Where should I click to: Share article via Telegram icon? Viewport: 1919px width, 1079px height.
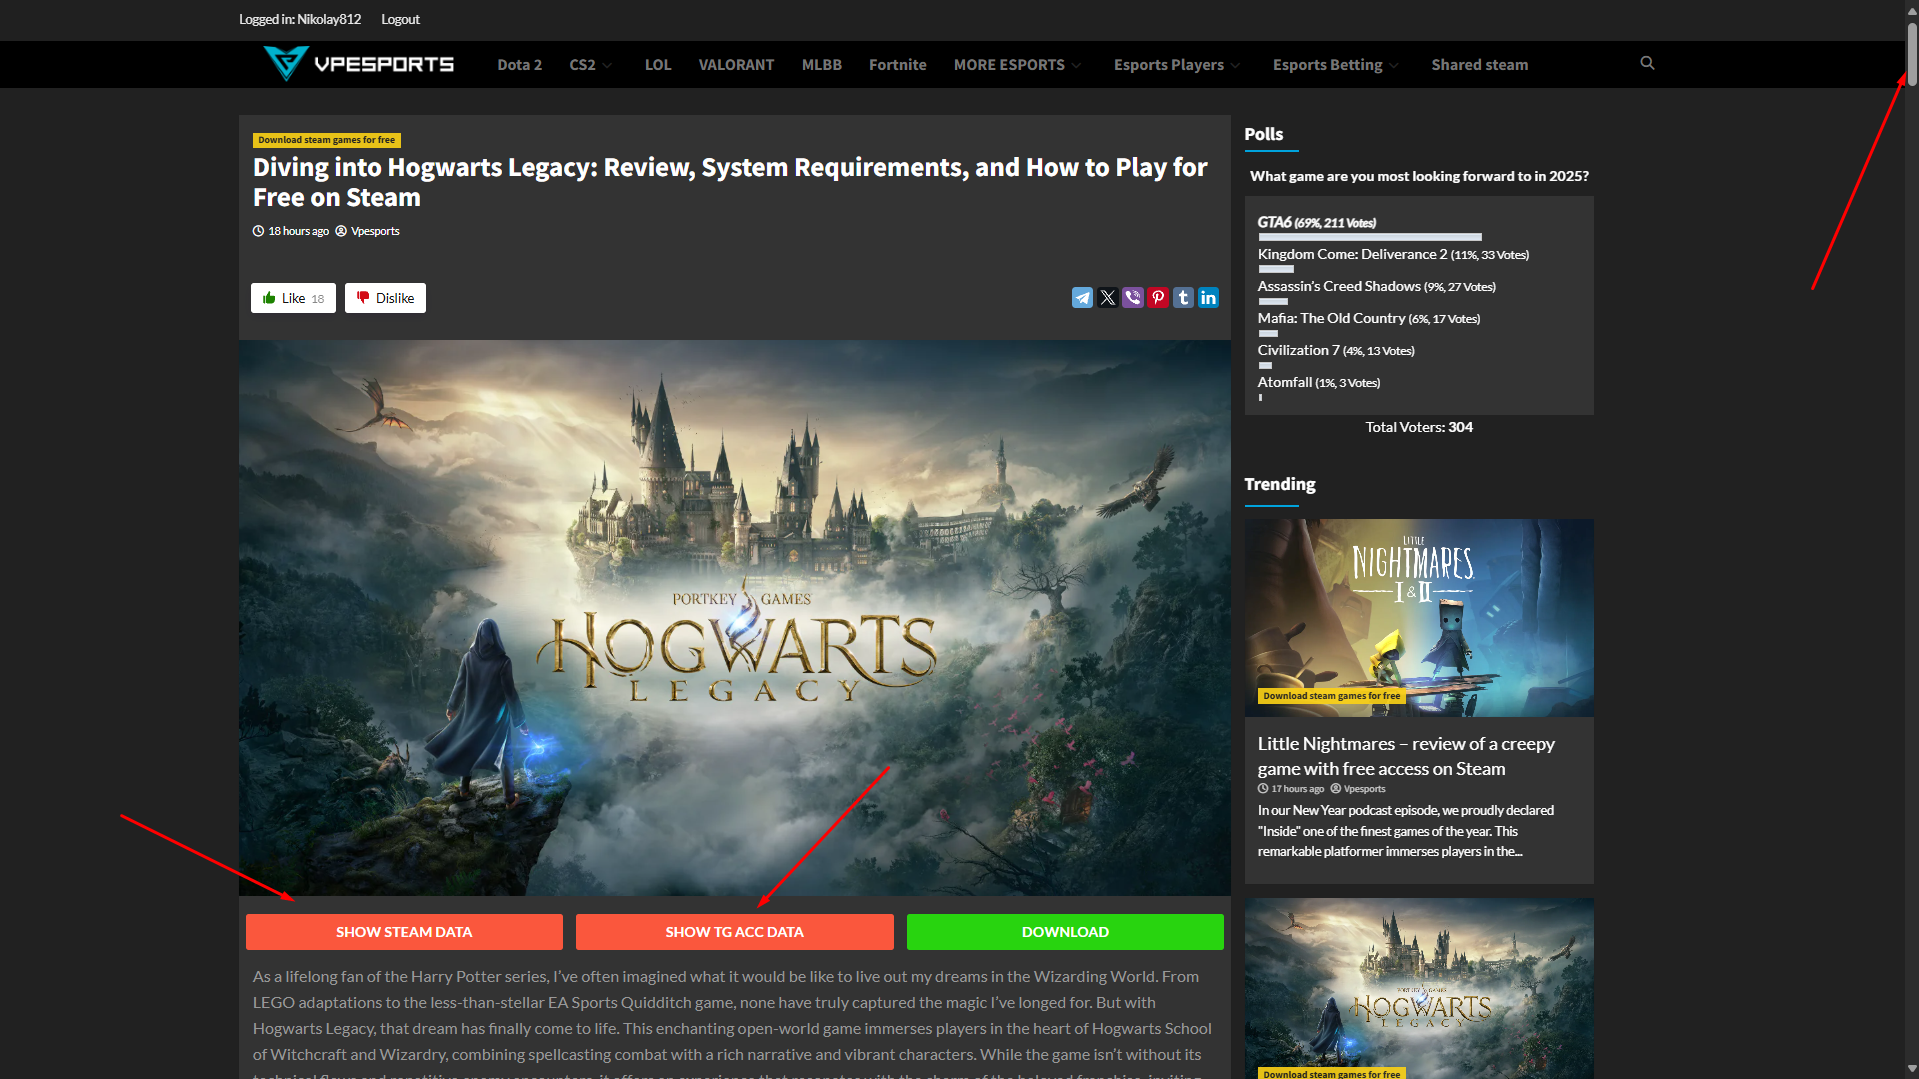1082,298
